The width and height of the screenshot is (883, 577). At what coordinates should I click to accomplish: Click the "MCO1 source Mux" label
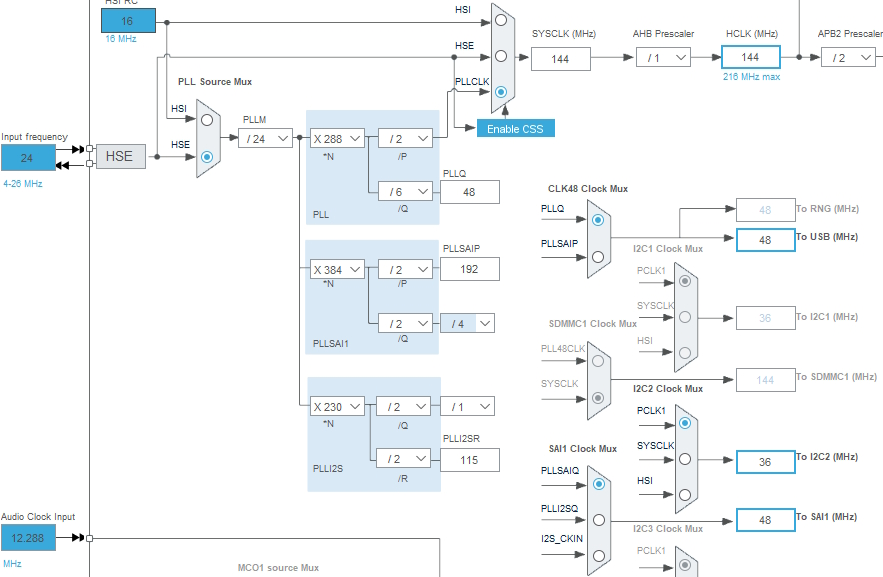pos(278,567)
